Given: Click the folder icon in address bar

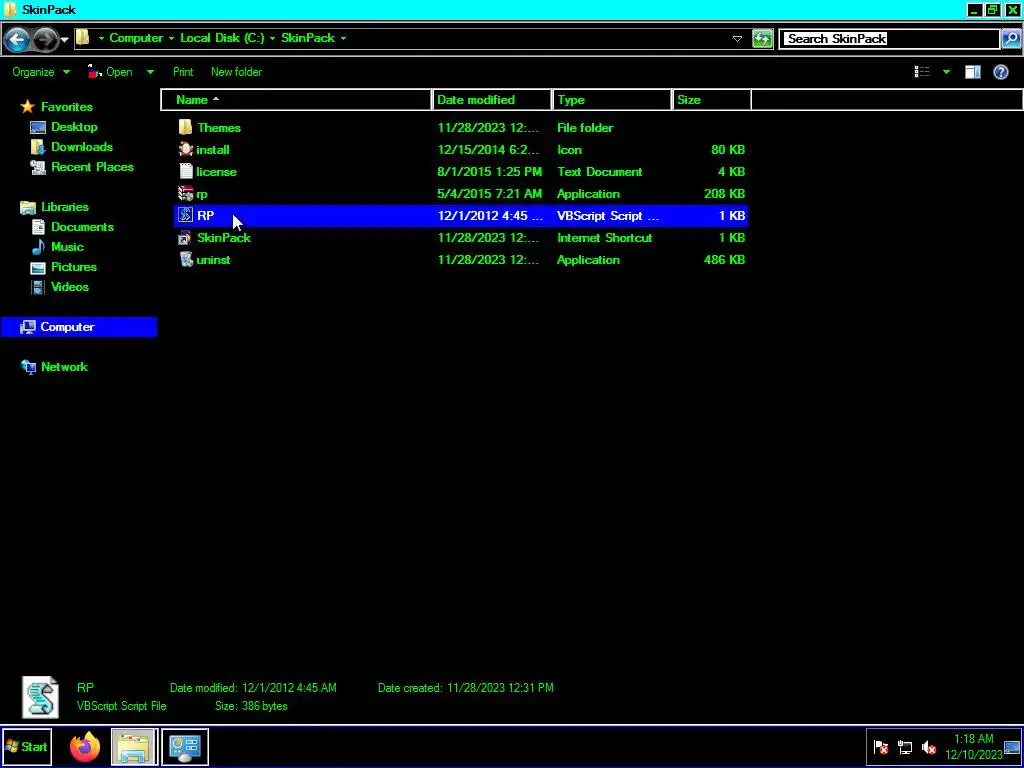Looking at the screenshot, I should (82, 38).
